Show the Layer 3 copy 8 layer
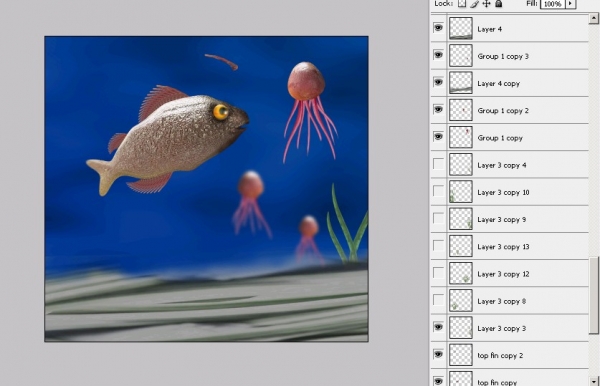The width and height of the screenshot is (600, 386). [x=438, y=300]
